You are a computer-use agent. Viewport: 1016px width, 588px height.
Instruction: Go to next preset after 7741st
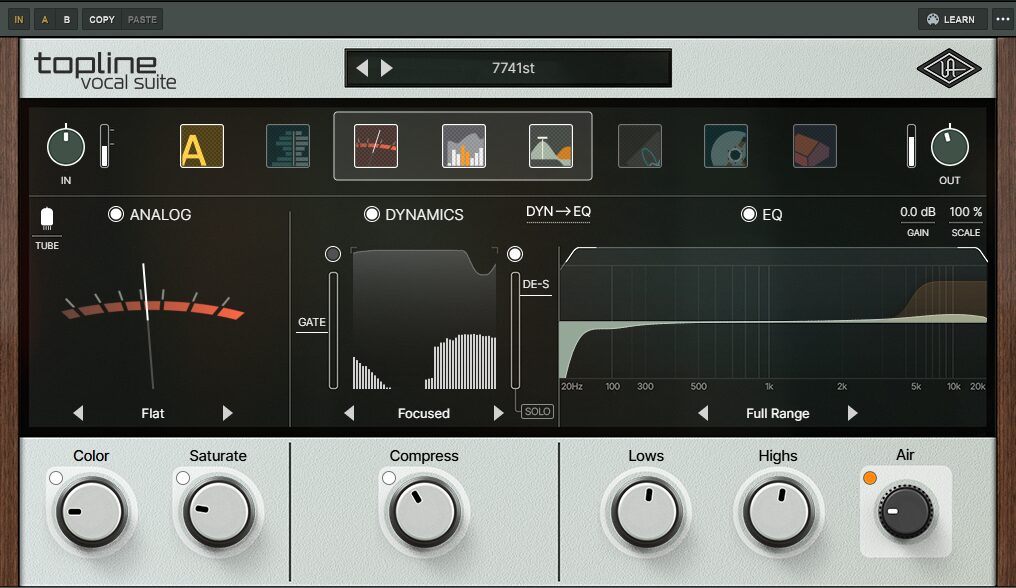(x=387, y=68)
